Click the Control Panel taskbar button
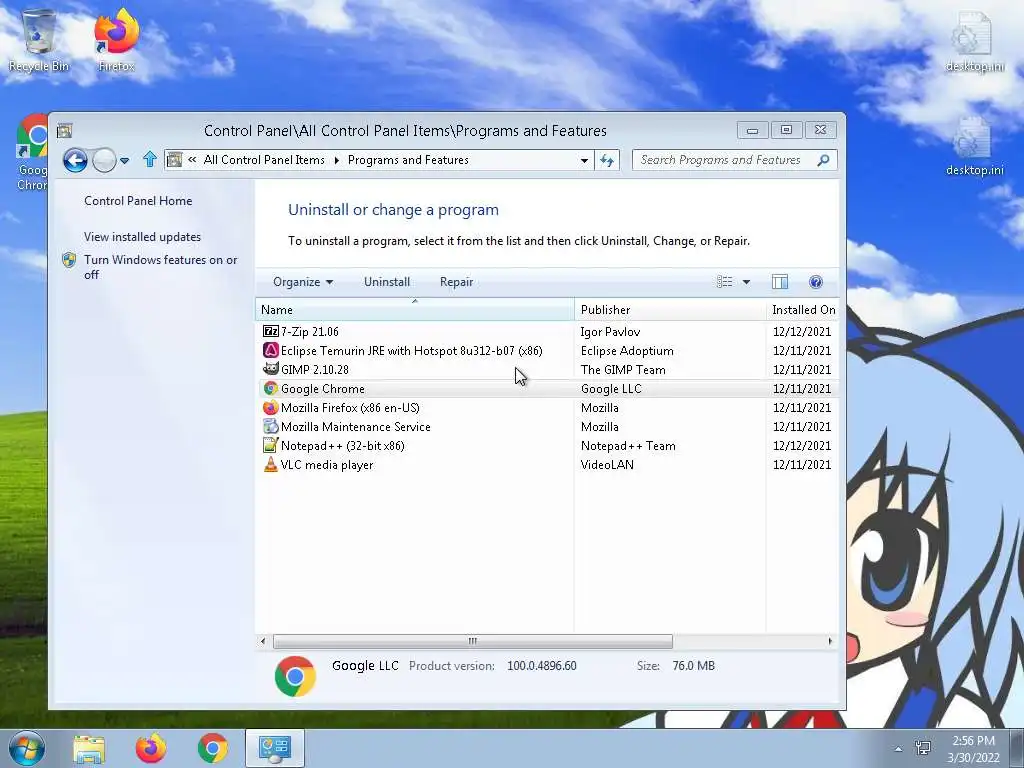 point(275,748)
